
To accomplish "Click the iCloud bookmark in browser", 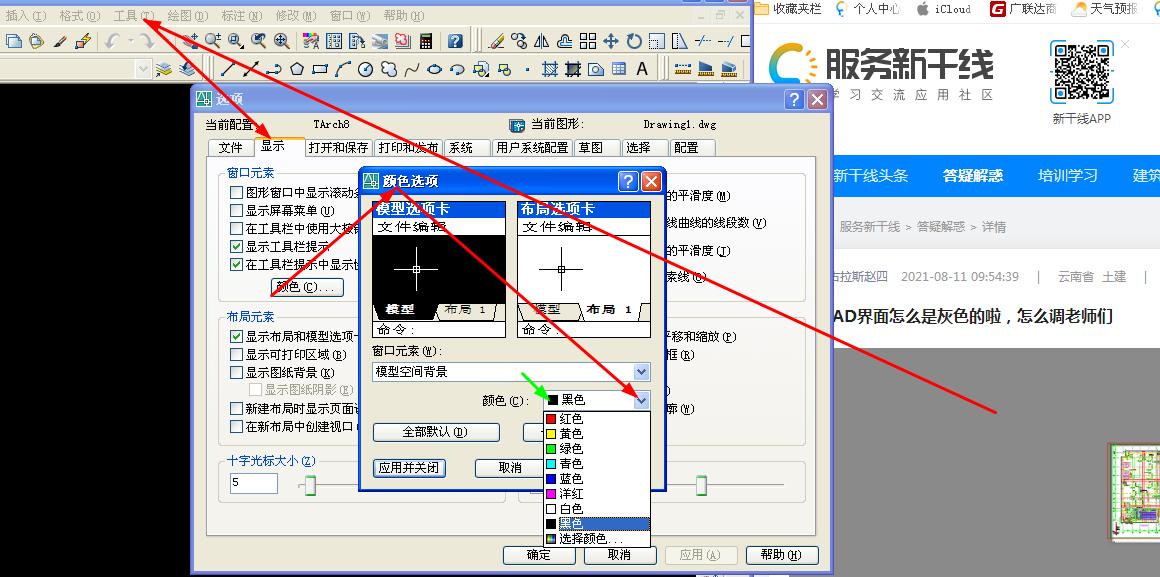I will (x=943, y=9).
